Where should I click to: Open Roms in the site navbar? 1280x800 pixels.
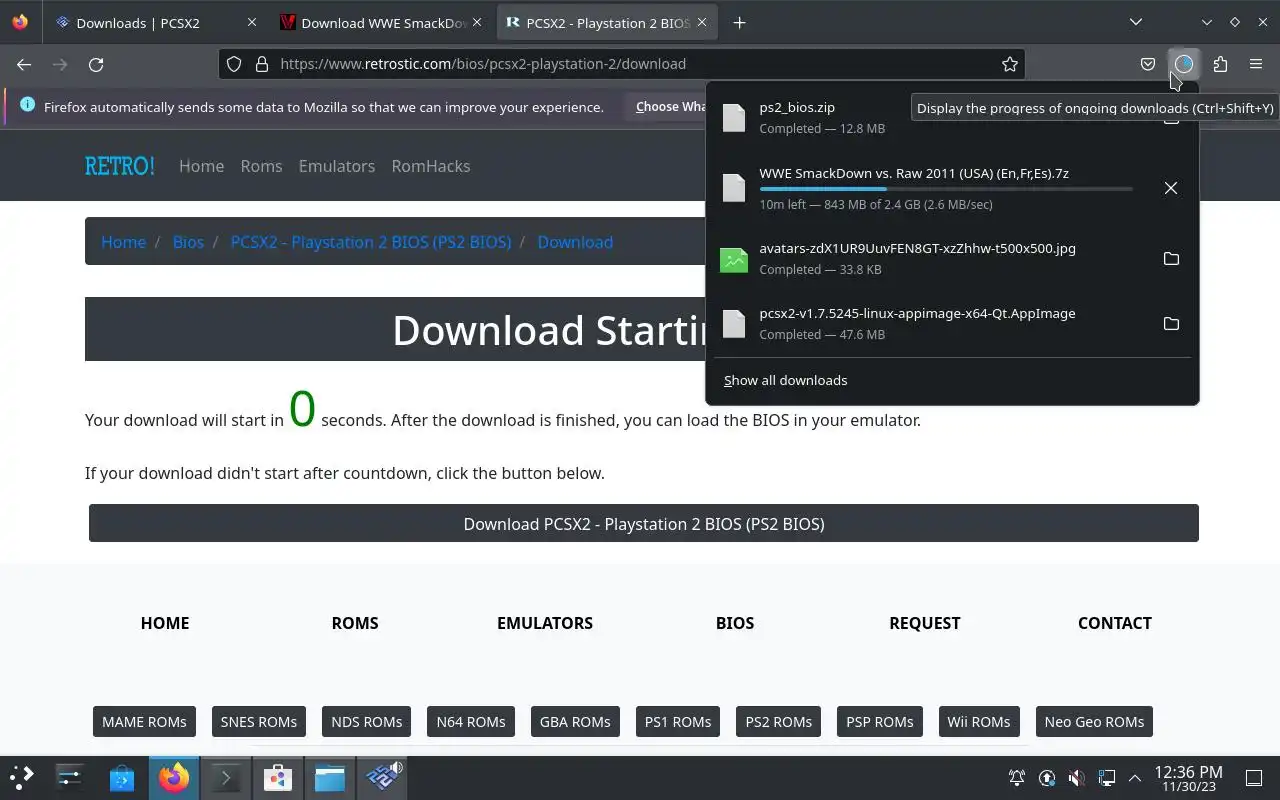click(261, 166)
